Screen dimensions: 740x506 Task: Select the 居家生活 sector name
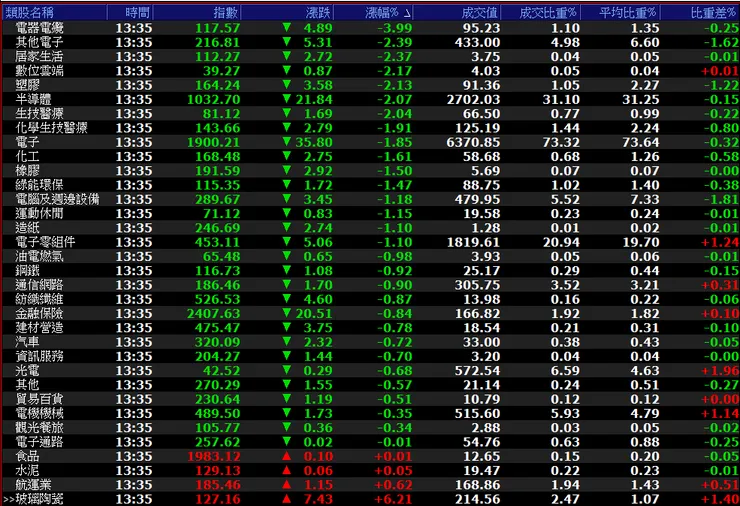[x=39, y=57]
